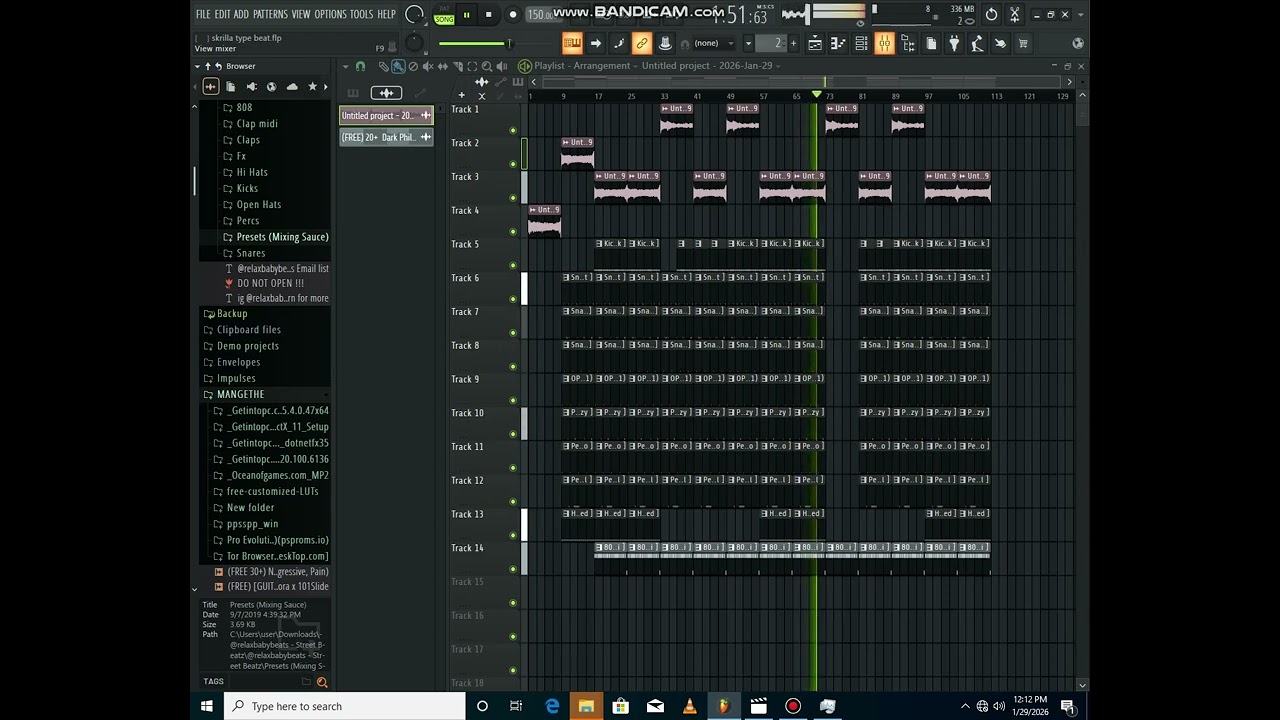The image size is (1280, 720).
Task: Click the Playlist horizontal scrollbar
Action: click(x=801, y=82)
